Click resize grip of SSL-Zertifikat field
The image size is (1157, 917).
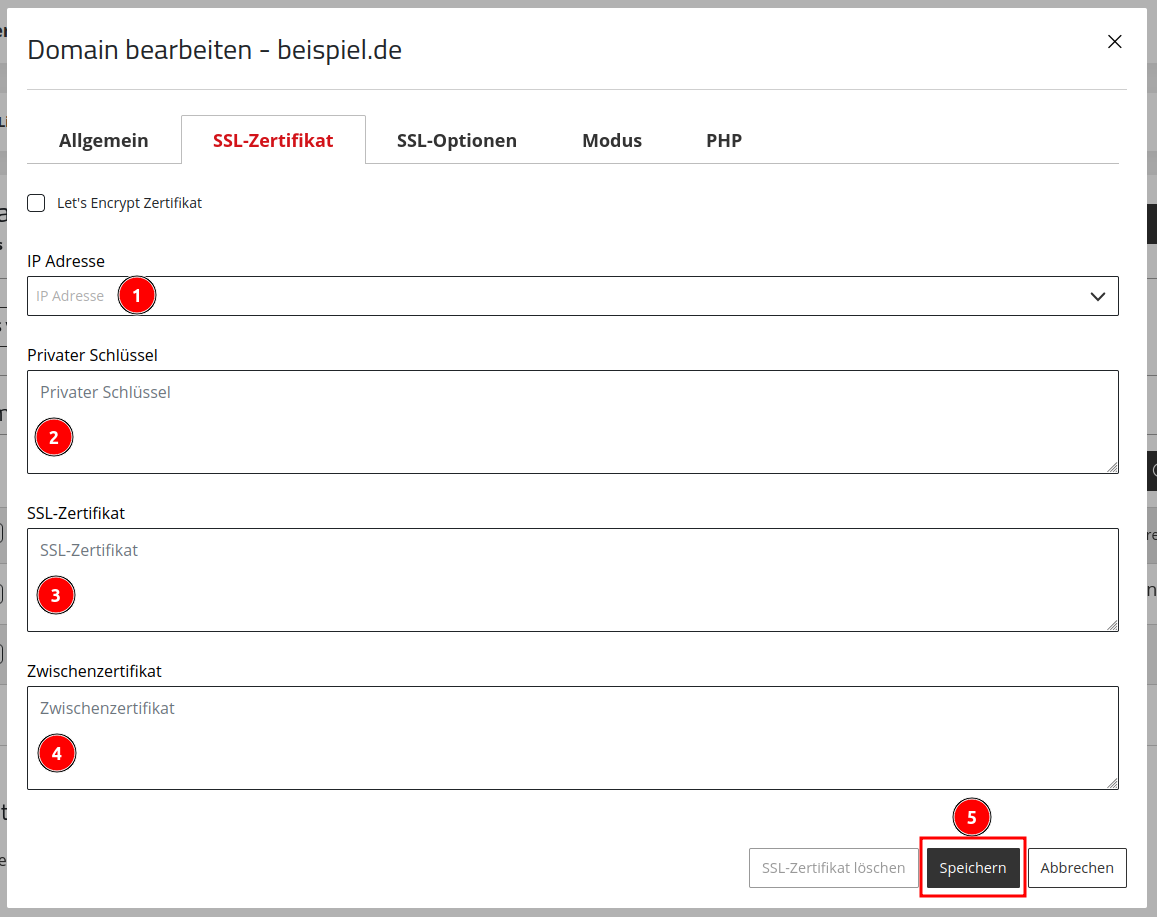[x=1112, y=625]
